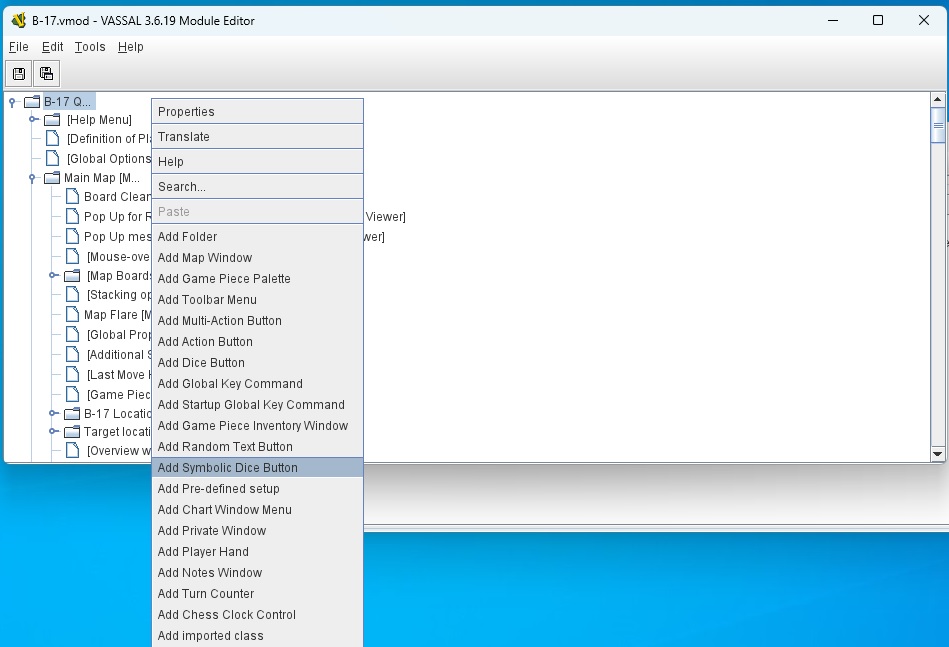This screenshot has height=647, width=949.
Task: Select Help in the context menu
Action: (x=257, y=162)
